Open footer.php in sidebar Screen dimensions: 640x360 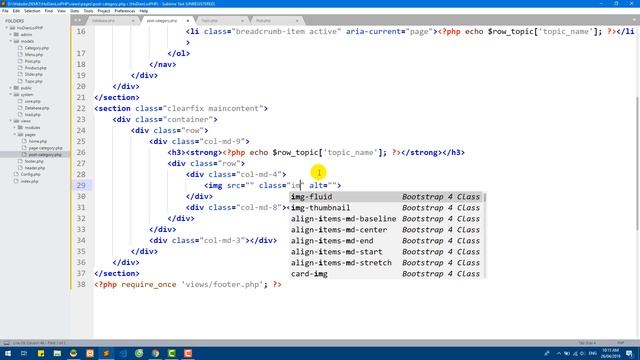pos(34,161)
